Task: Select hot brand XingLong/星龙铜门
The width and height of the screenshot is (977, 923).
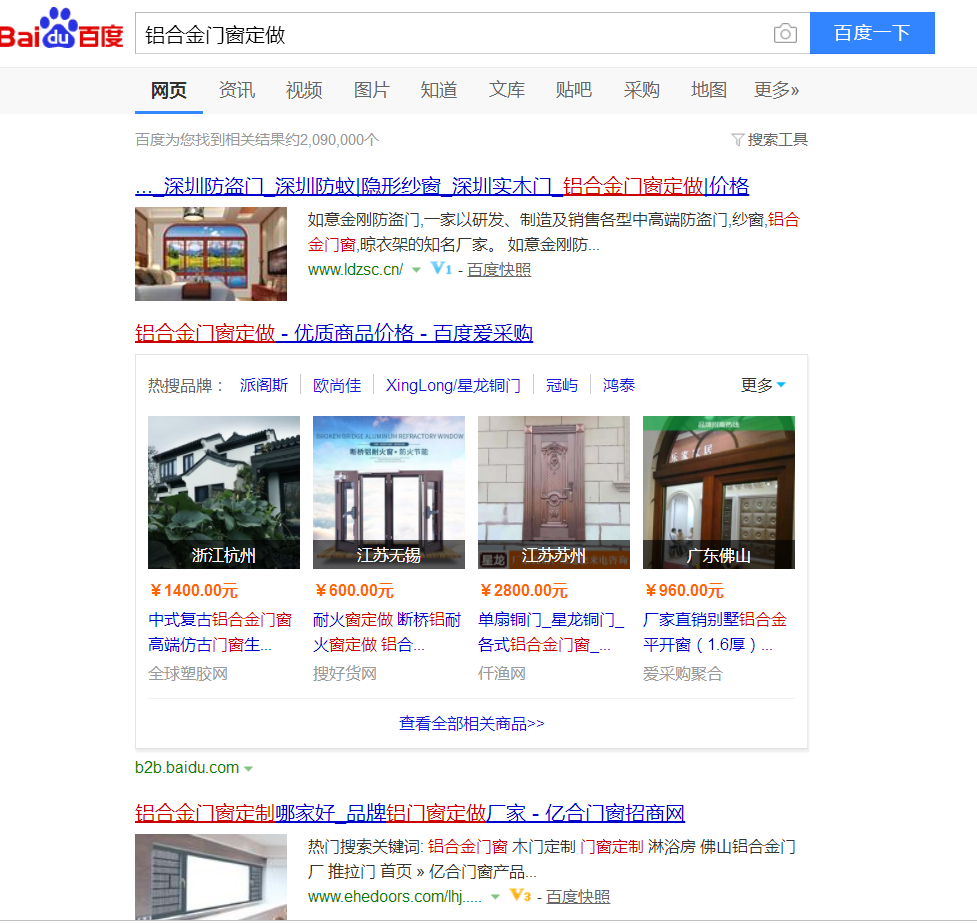Action: 454,385
